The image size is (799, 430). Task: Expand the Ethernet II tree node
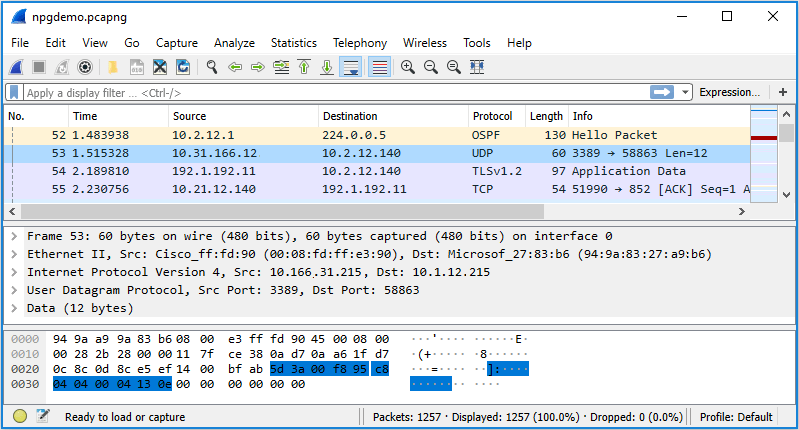pyautogui.click(x=14, y=254)
